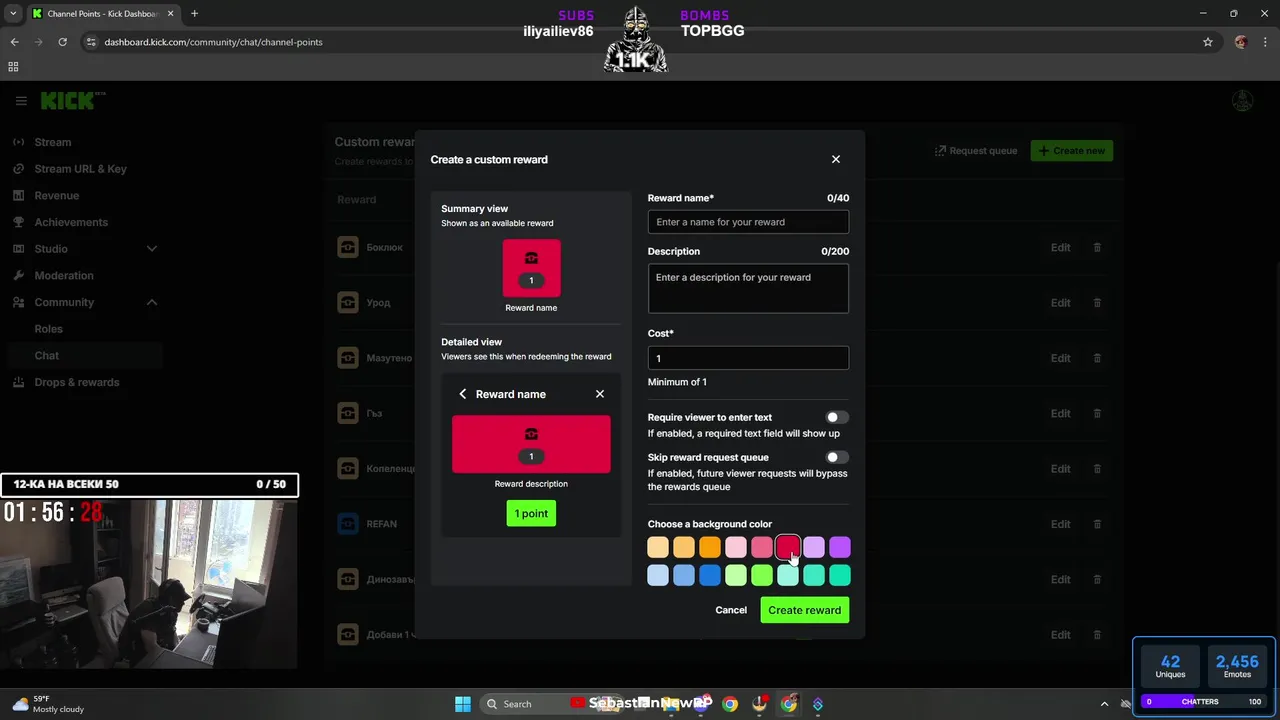Viewport: 1280px width, 720px height.
Task: Click the Community people icon
Action: coord(18,302)
